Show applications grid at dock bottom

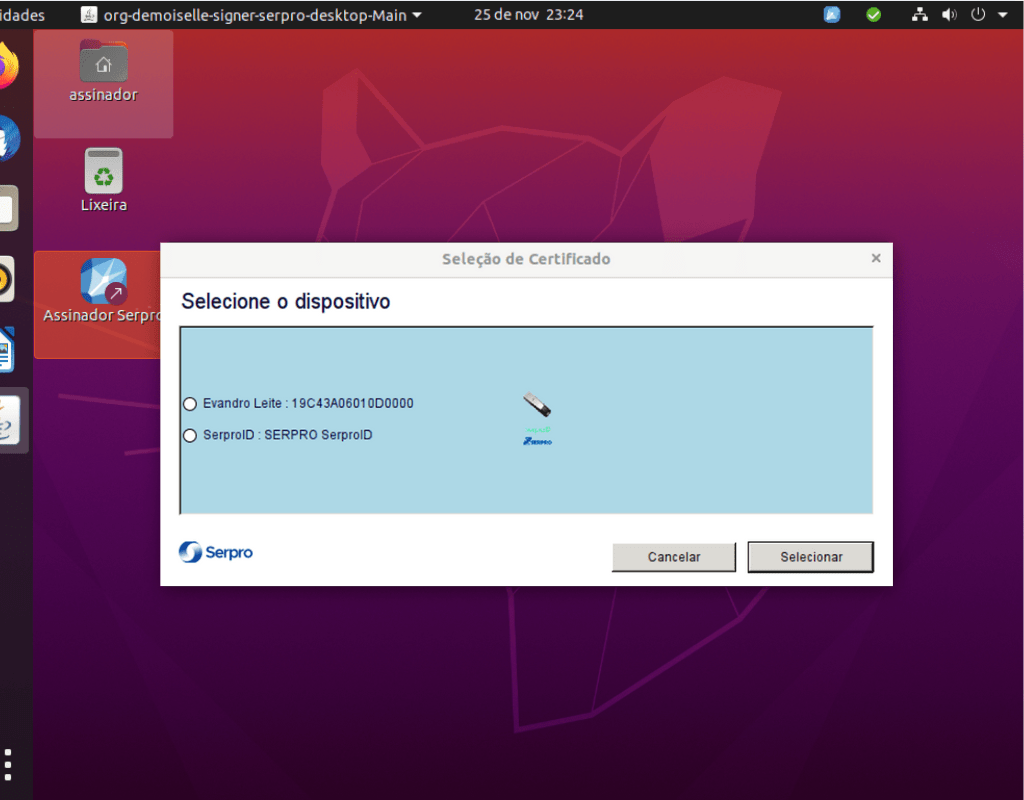8,765
